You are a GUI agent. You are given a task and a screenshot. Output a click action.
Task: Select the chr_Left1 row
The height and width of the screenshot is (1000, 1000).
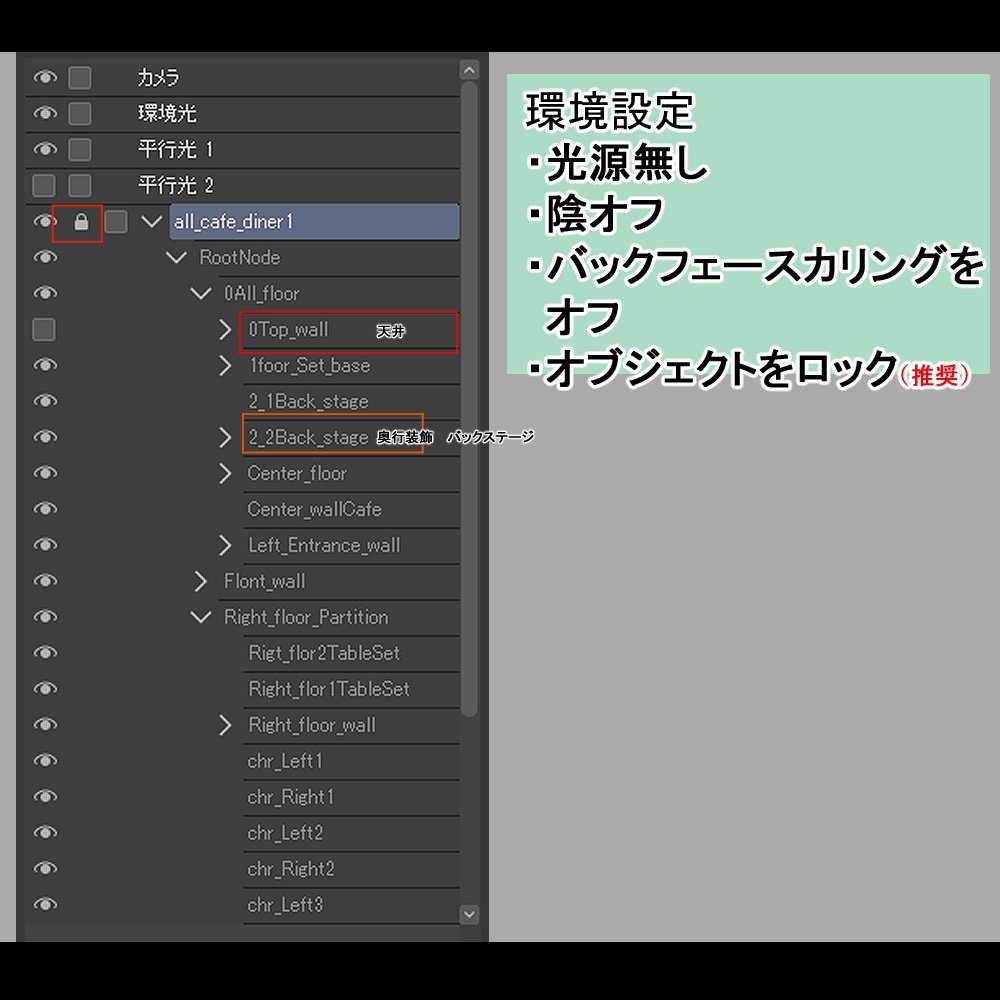tap(351, 761)
